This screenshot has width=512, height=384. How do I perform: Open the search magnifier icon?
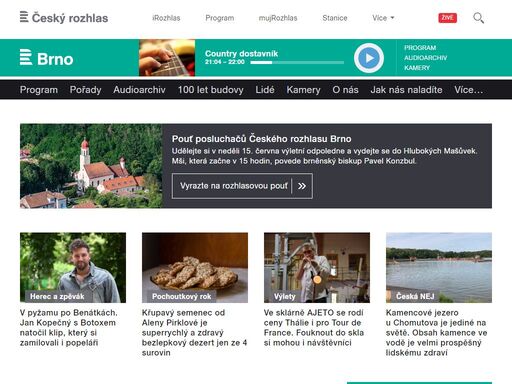pyautogui.click(x=478, y=18)
